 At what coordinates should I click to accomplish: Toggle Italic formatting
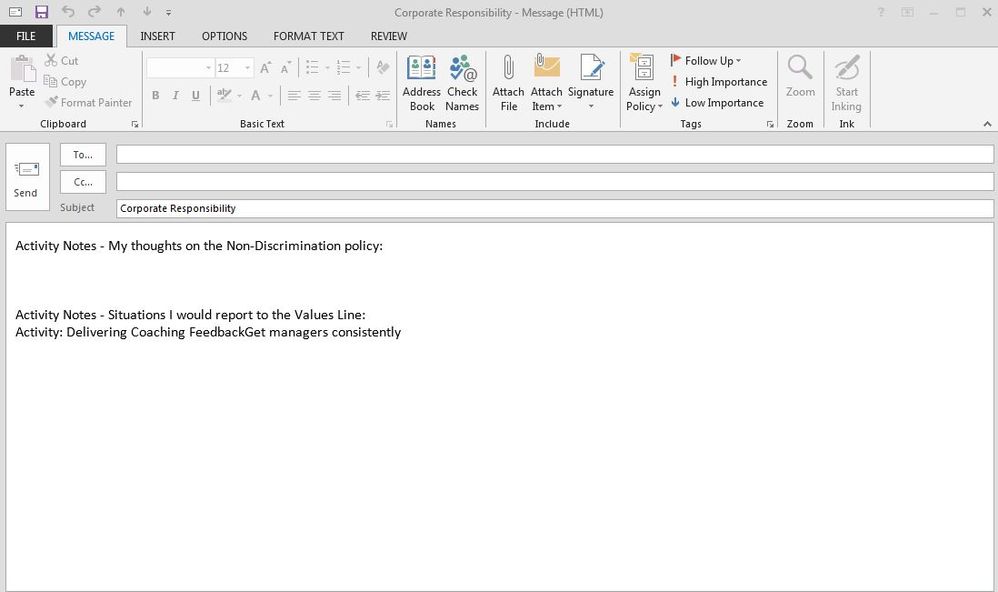click(x=176, y=95)
